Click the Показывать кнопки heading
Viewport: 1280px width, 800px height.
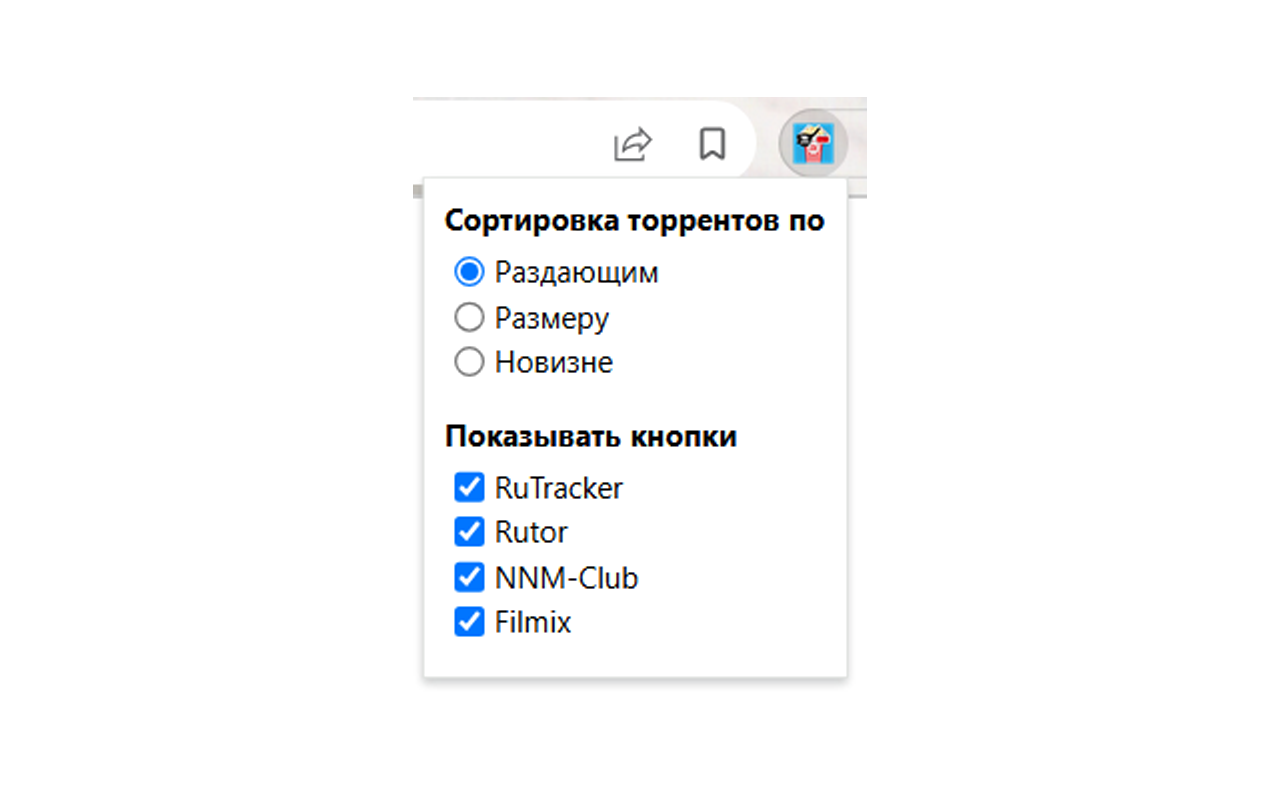(590, 436)
